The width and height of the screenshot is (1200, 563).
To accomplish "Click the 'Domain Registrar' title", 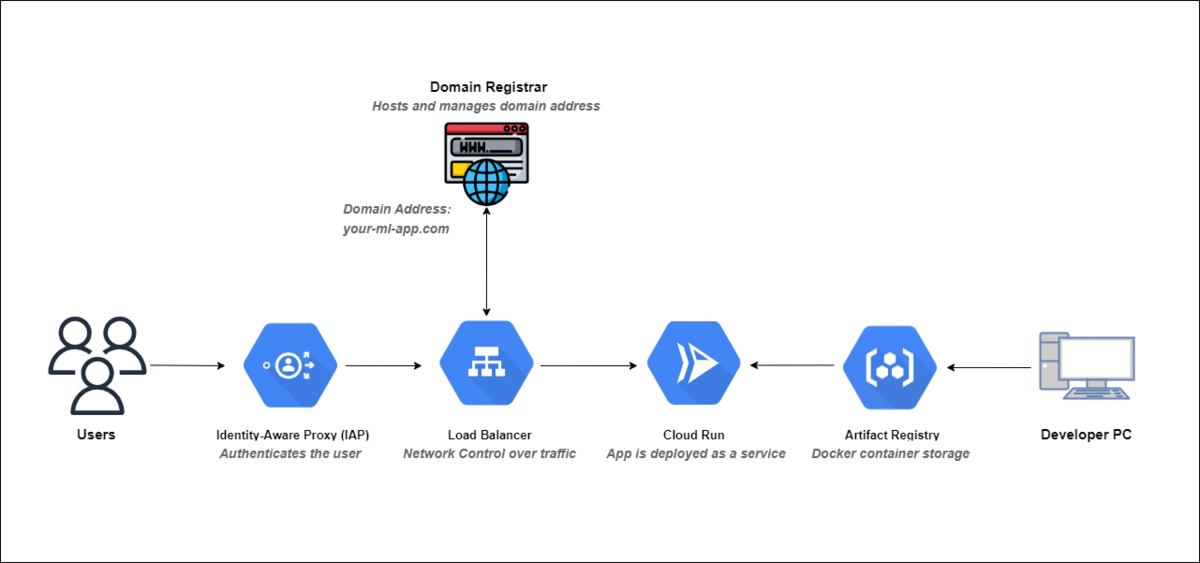I will pyautogui.click(x=488, y=87).
